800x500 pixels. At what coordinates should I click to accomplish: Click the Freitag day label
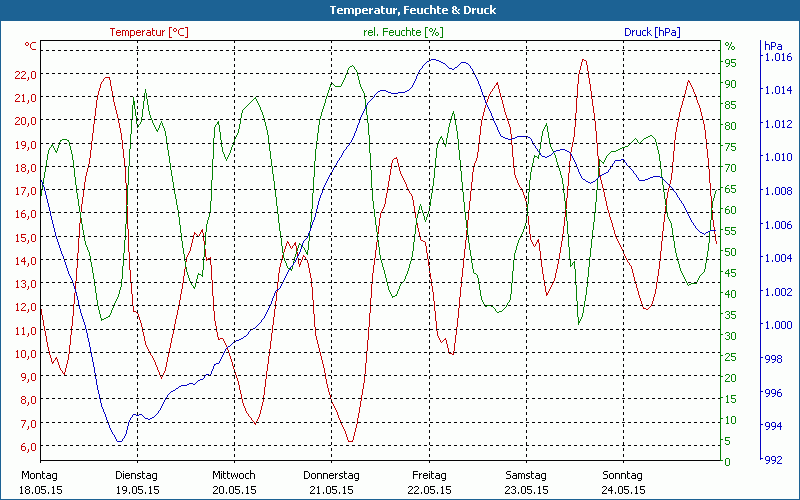429,475
